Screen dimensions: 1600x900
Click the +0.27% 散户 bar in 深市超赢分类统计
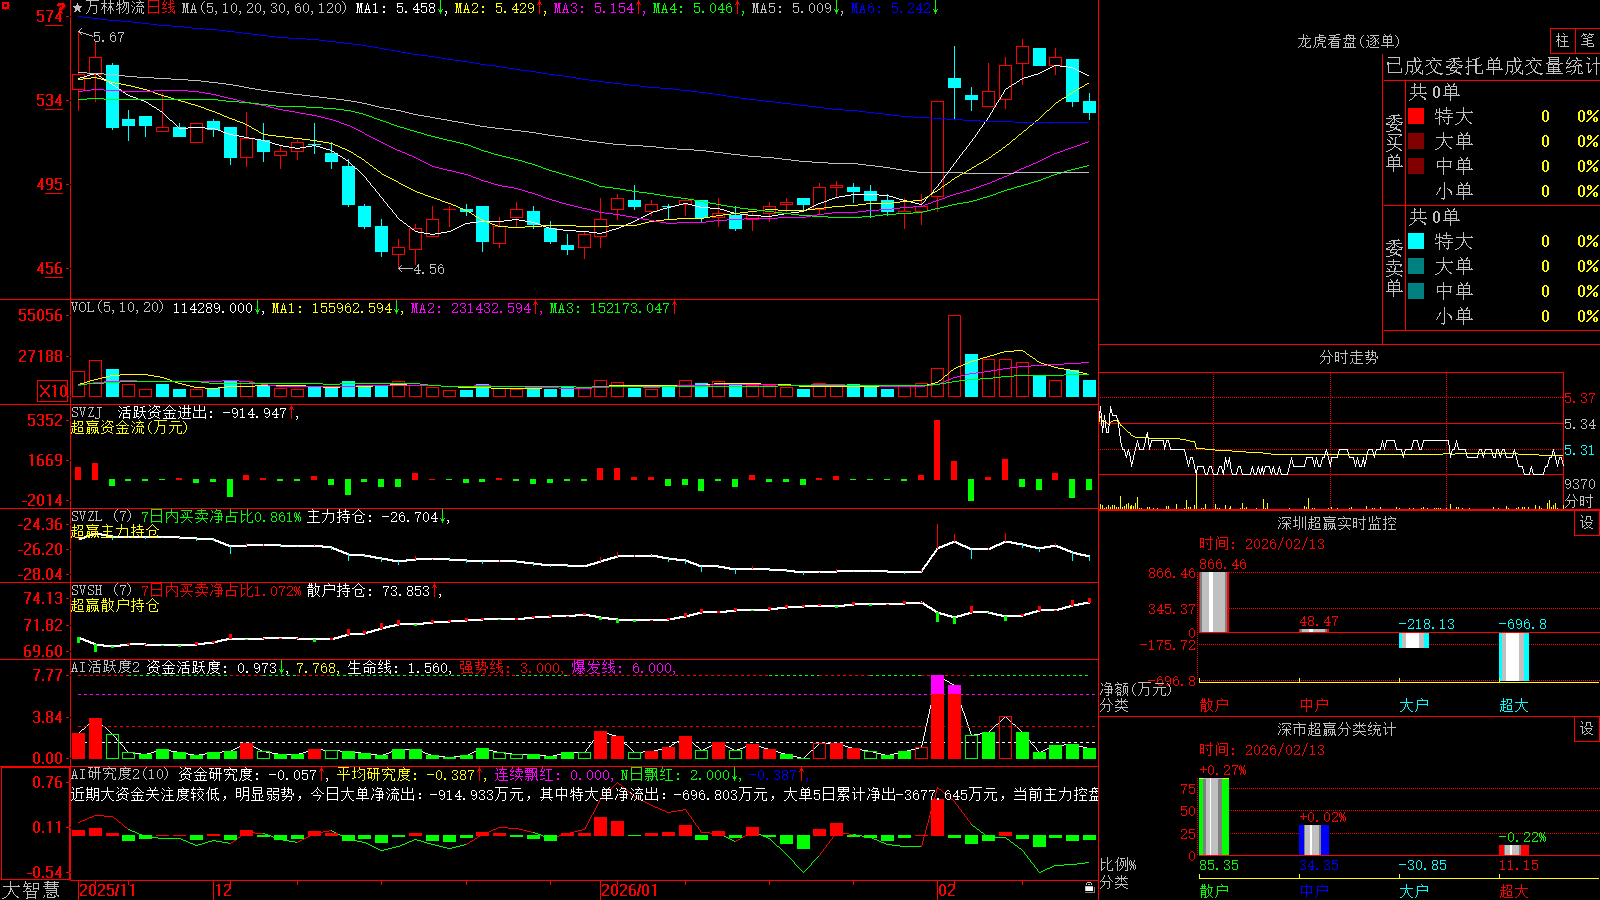(1214, 817)
